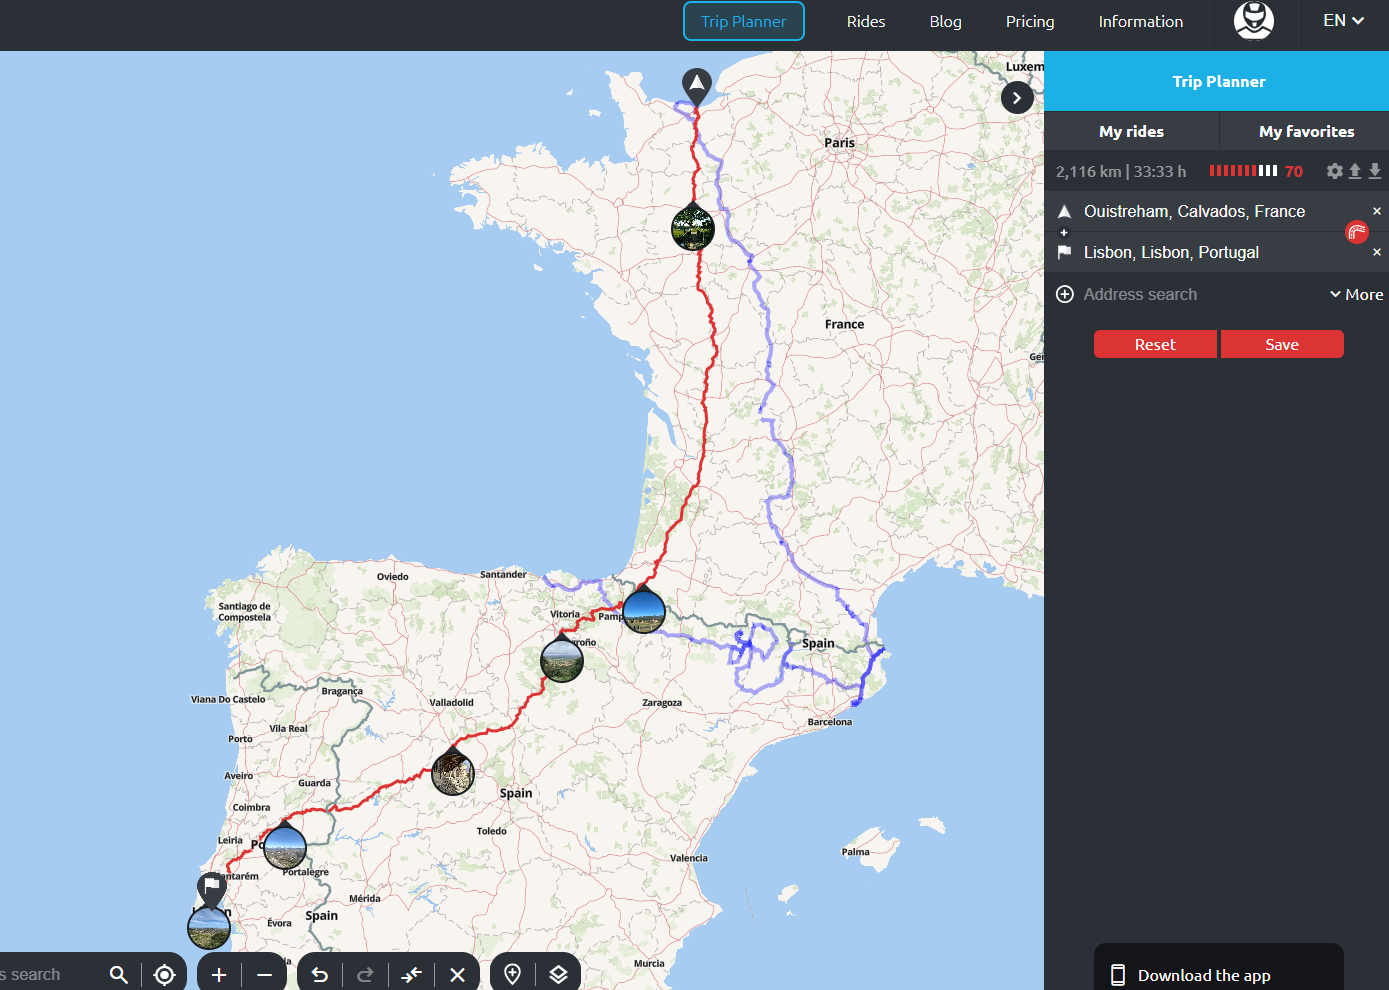
Task: Click the Trip Planner panel header
Action: coord(1217,81)
